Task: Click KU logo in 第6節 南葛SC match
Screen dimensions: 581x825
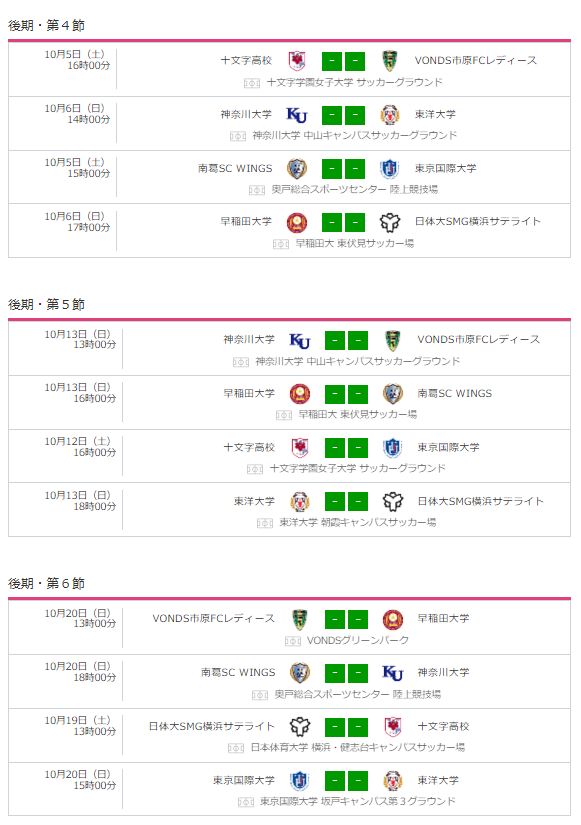Action: 393,672
